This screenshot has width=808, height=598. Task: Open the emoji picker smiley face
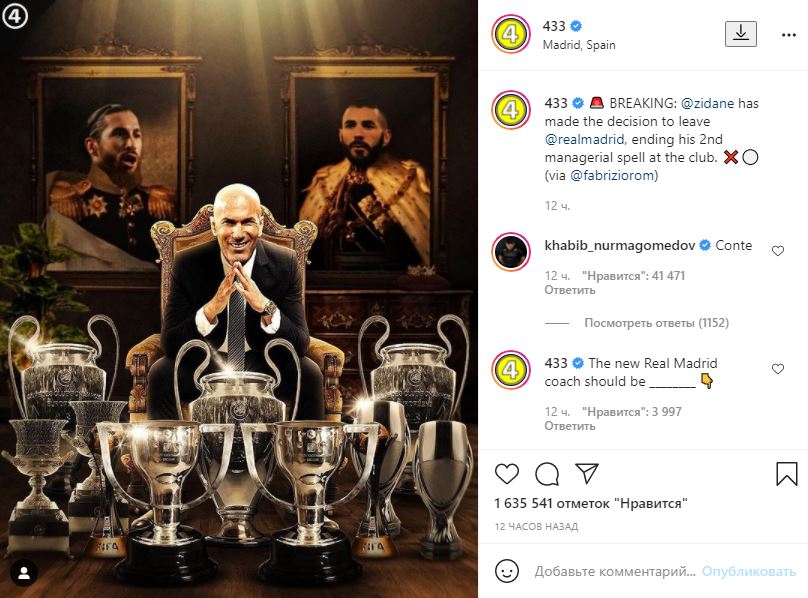click(x=507, y=571)
